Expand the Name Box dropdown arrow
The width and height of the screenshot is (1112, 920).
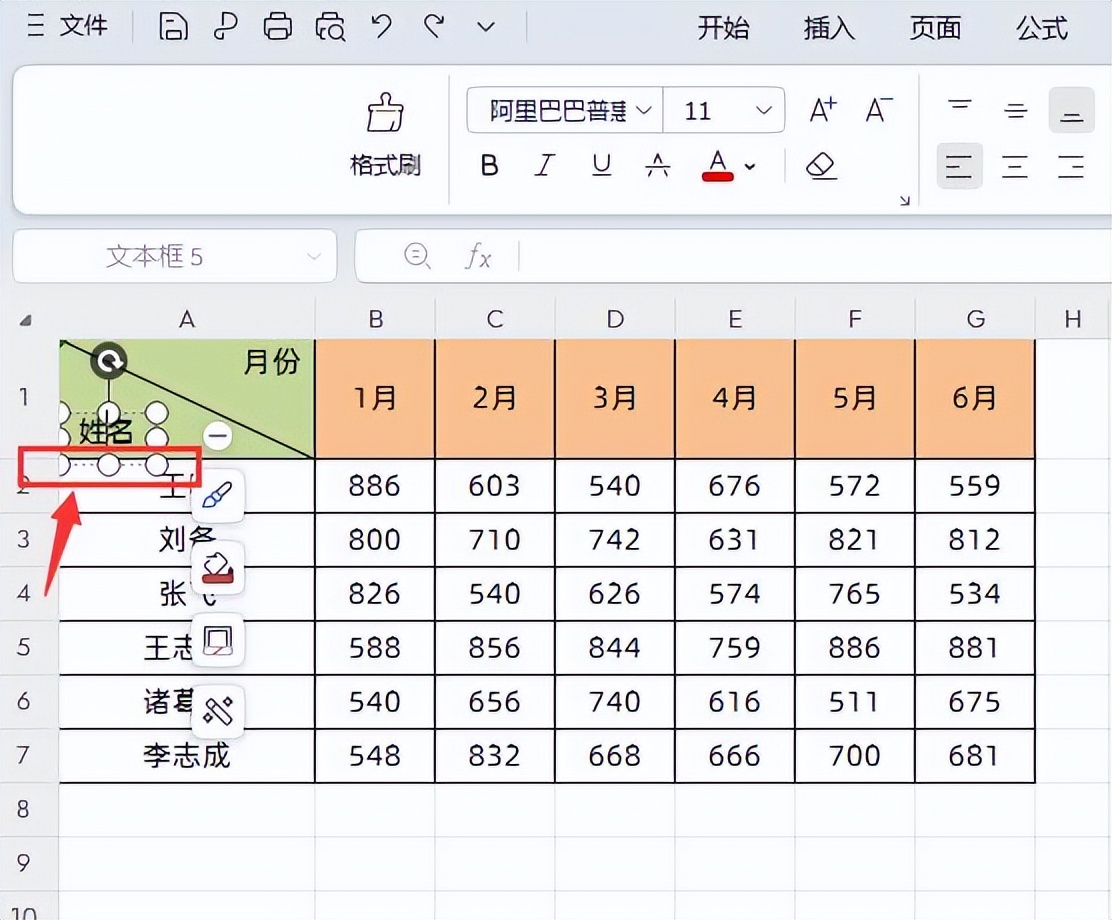pos(316,257)
